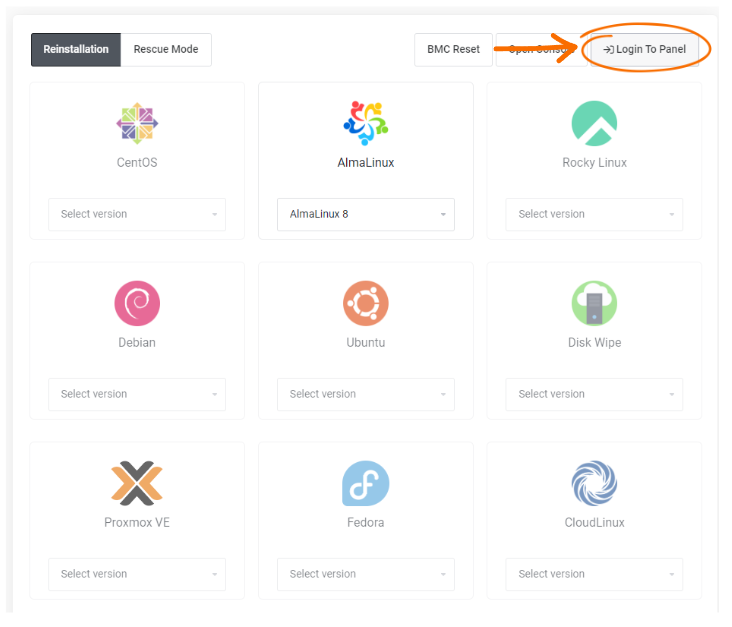Image resolution: width=732 pixels, height=627 pixels.
Task: Expand the CloudLinux version selector
Action: pos(594,574)
